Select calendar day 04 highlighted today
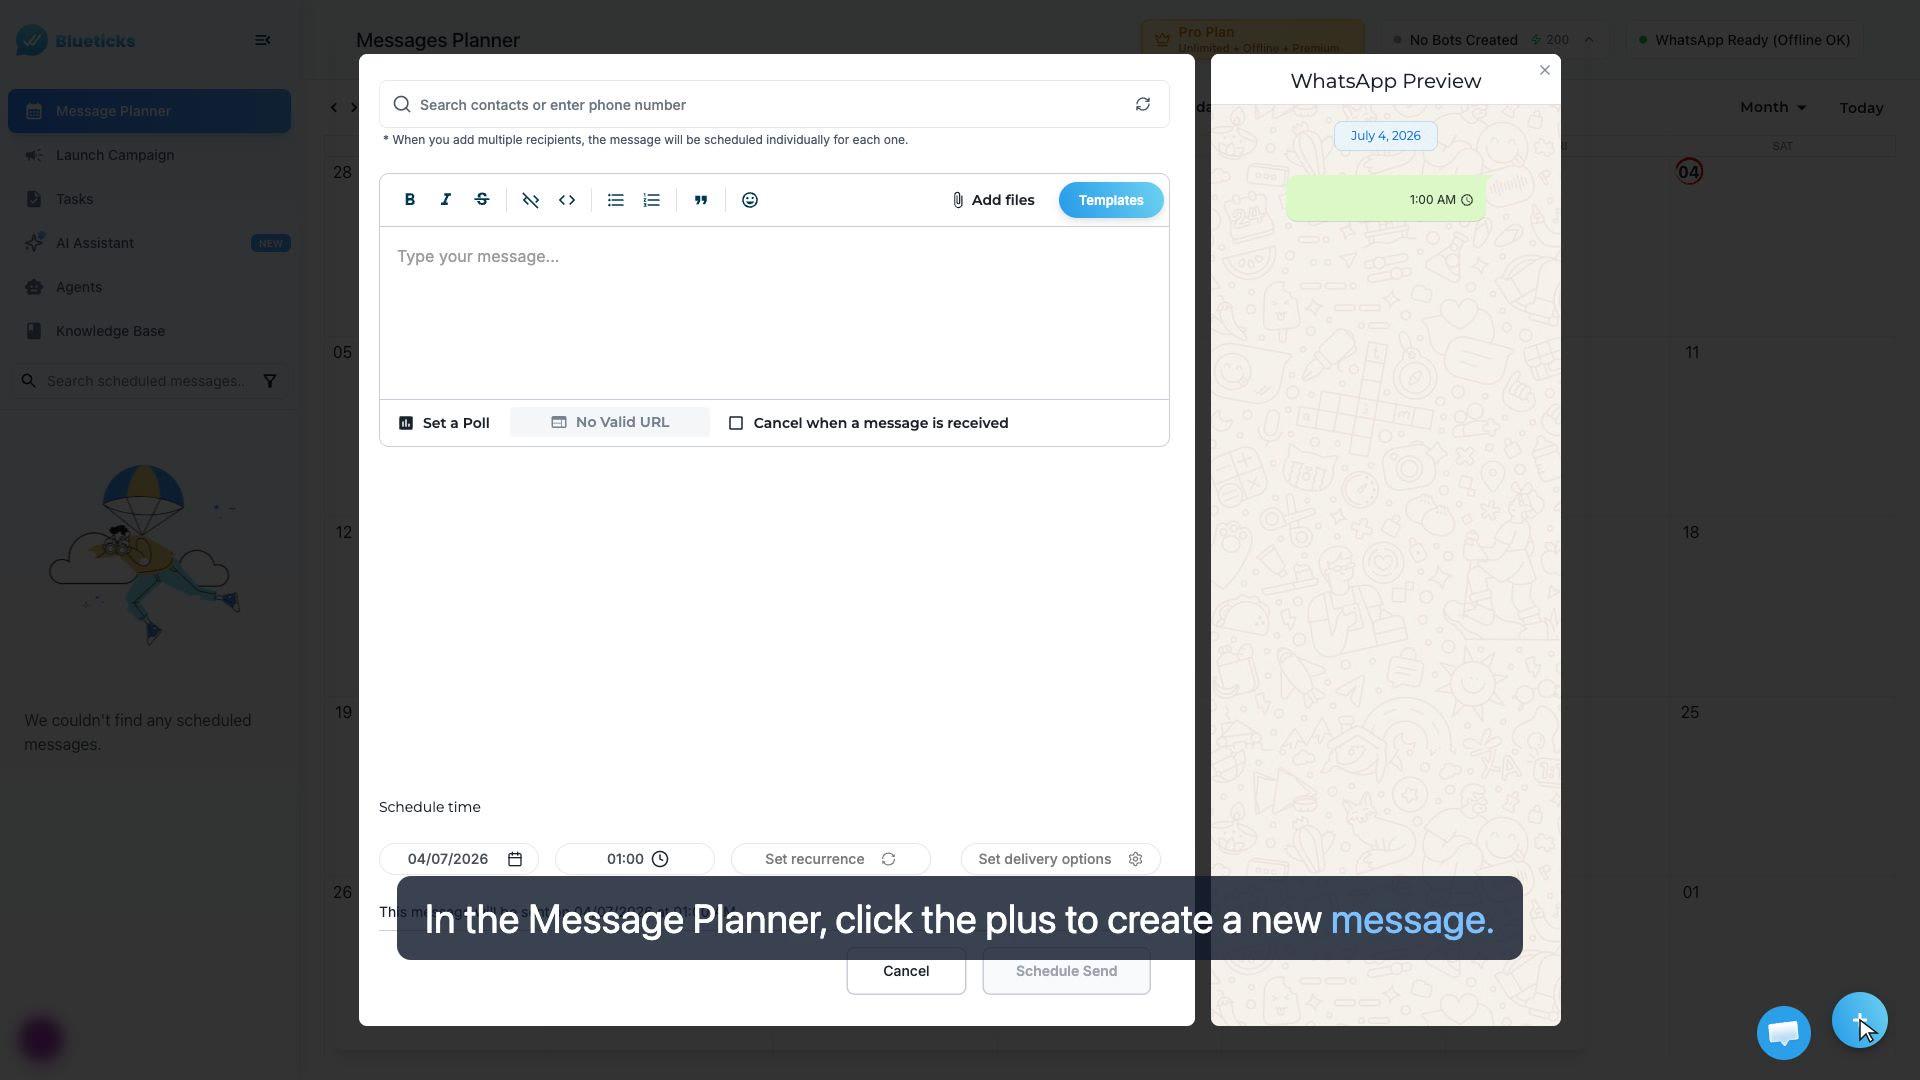Viewport: 1920px width, 1080px height. (x=1689, y=172)
